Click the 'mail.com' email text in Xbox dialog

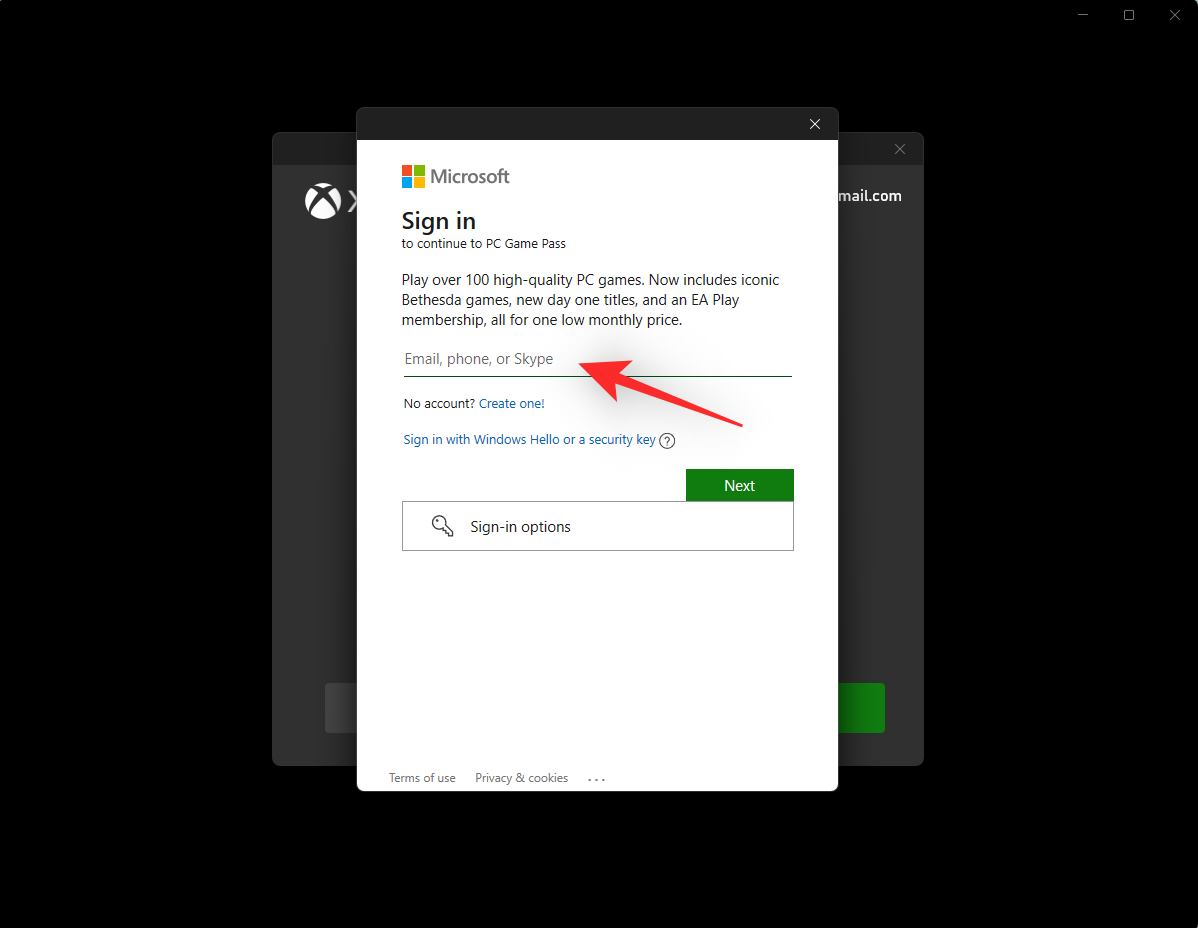click(x=870, y=196)
